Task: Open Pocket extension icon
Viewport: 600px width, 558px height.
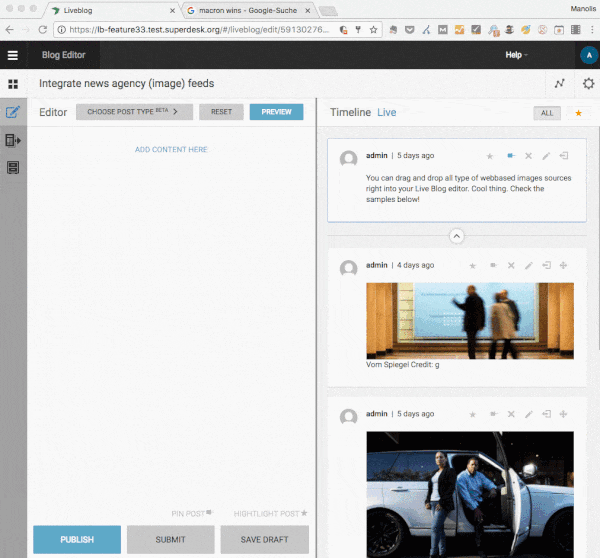Action: [x=409, y=29]
